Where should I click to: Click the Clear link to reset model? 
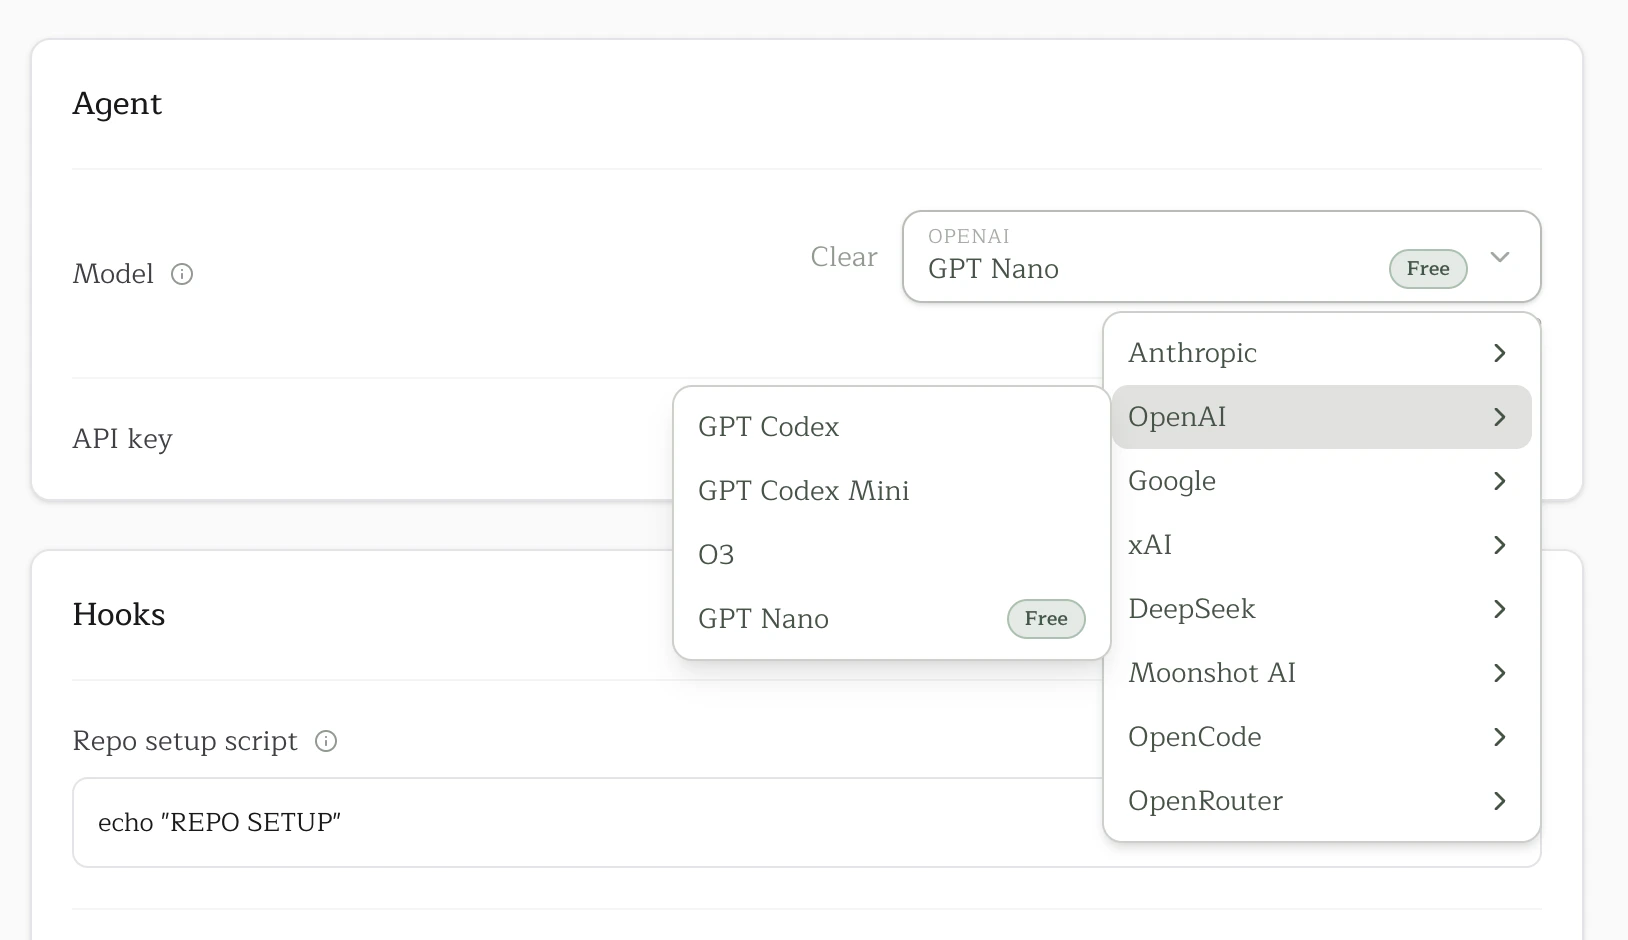click(x=843, y=257)
